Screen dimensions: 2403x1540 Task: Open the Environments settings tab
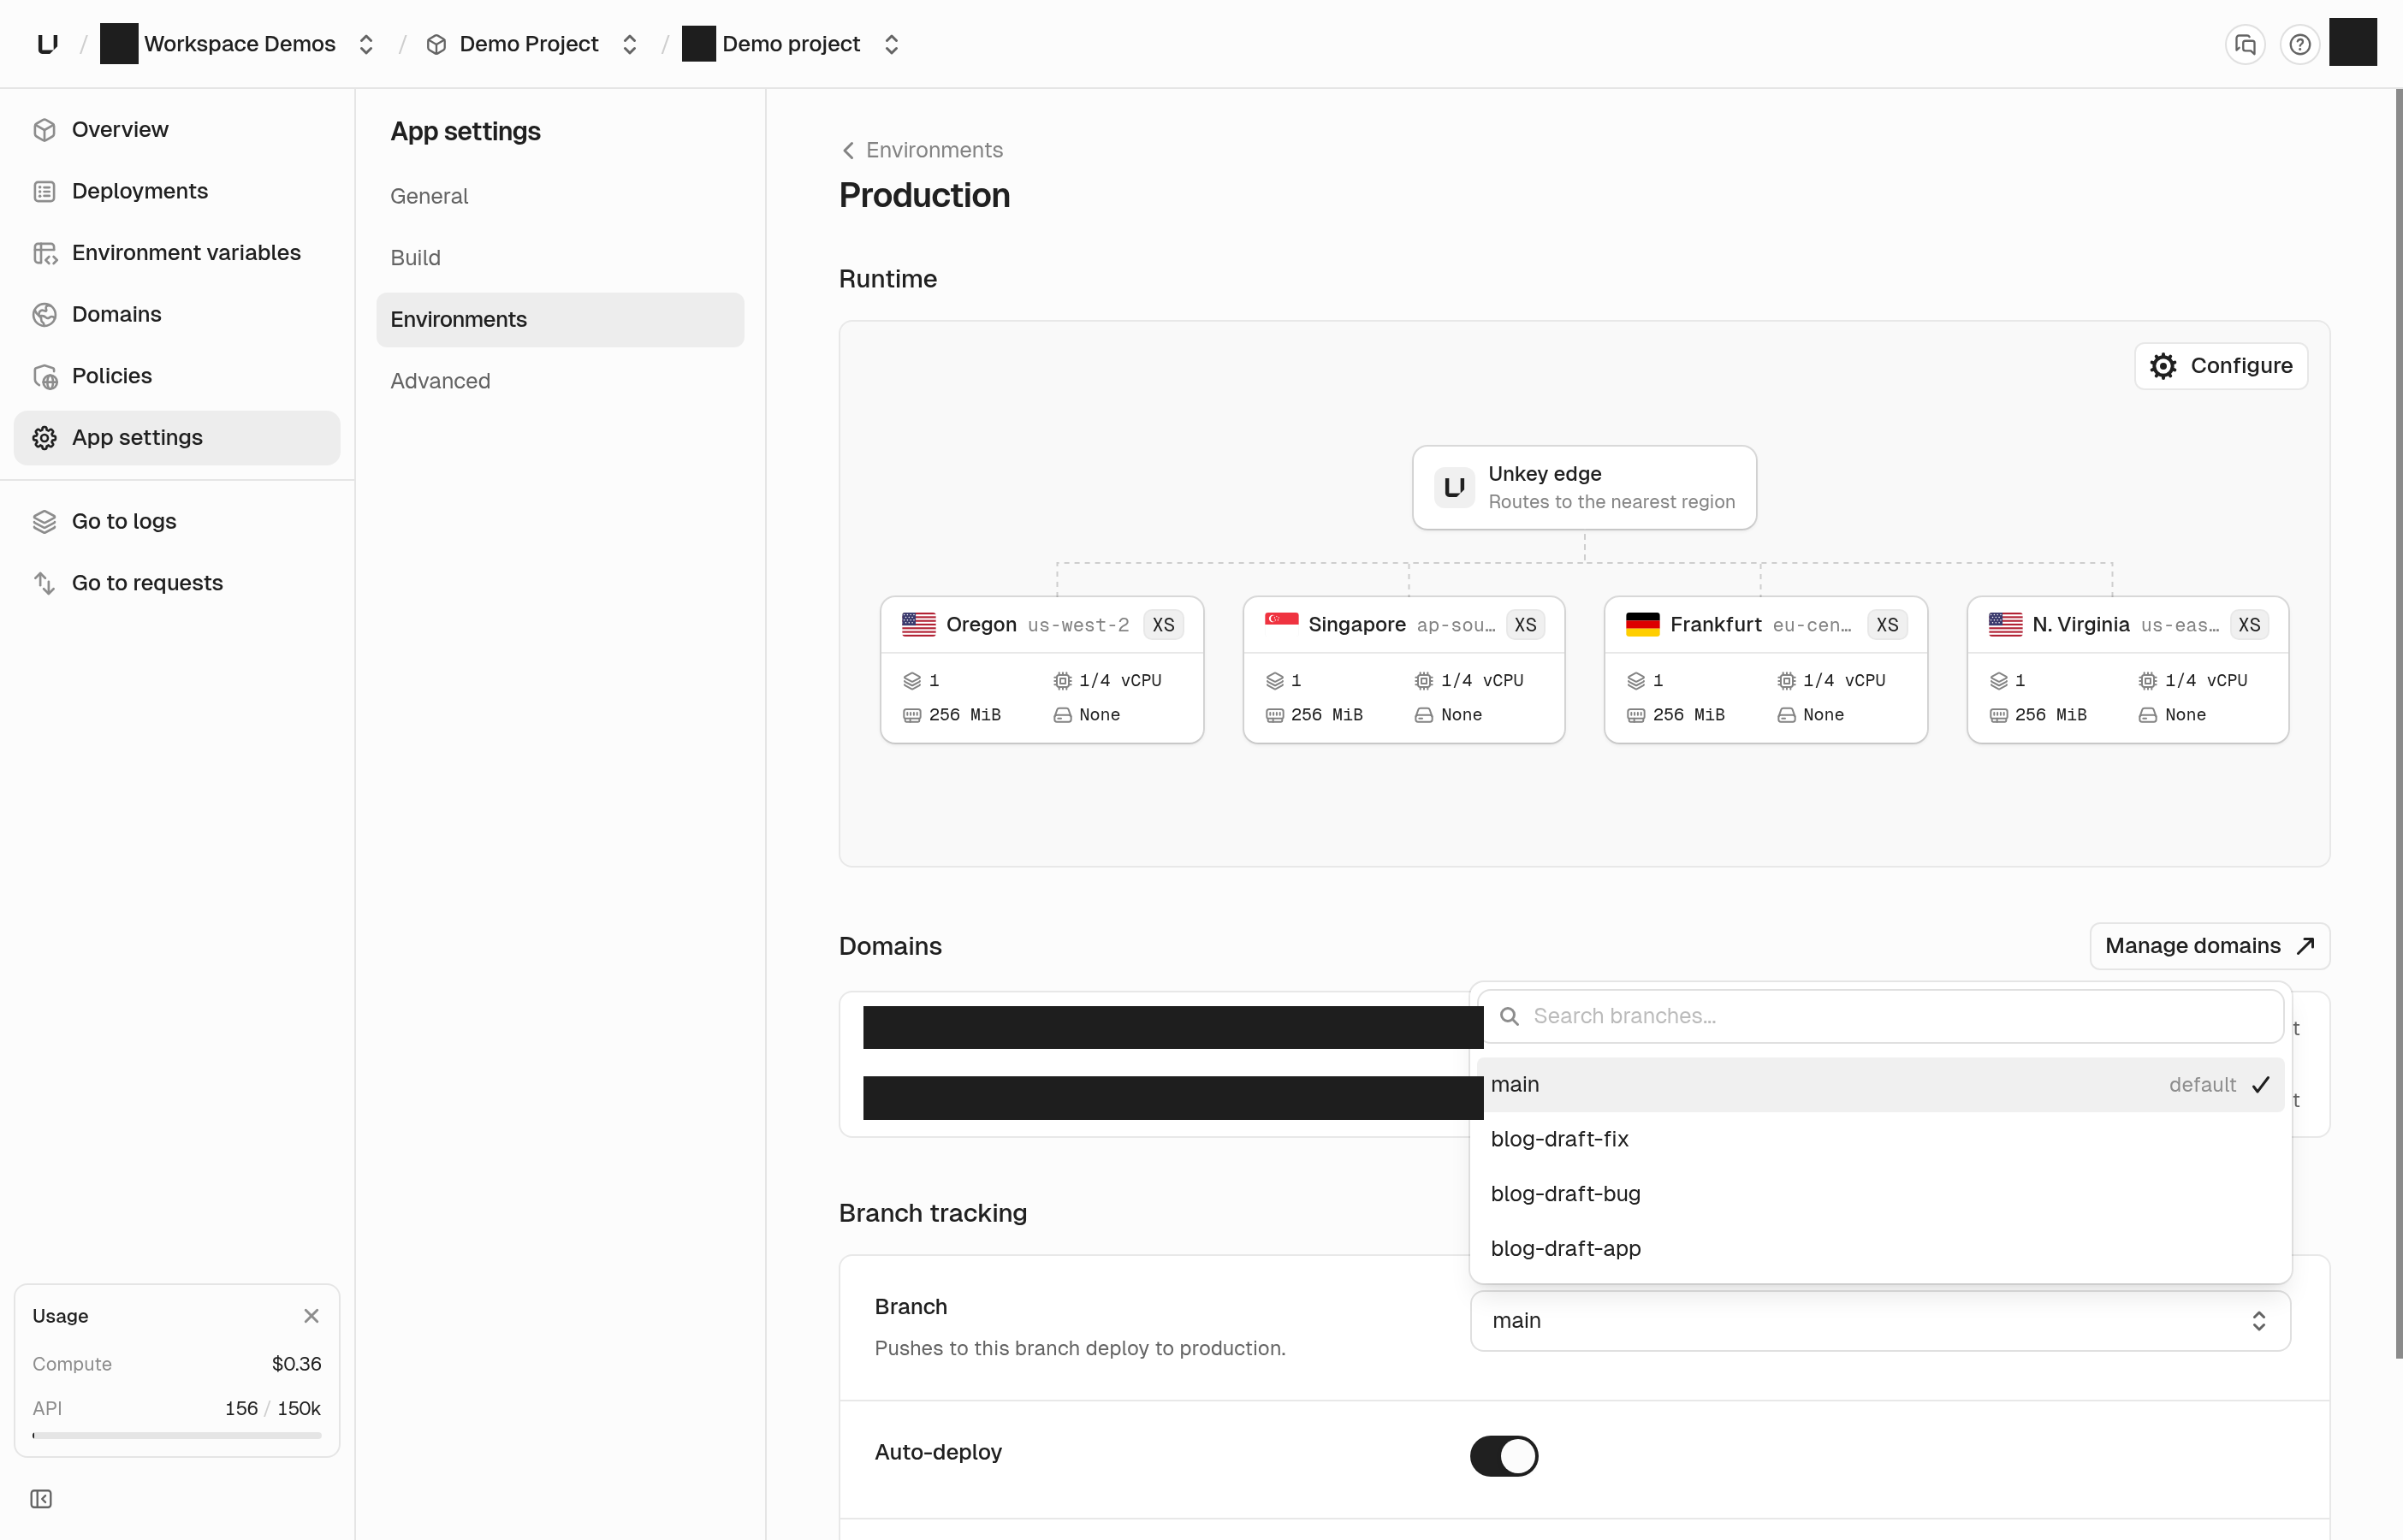click(x=560, y=320)
